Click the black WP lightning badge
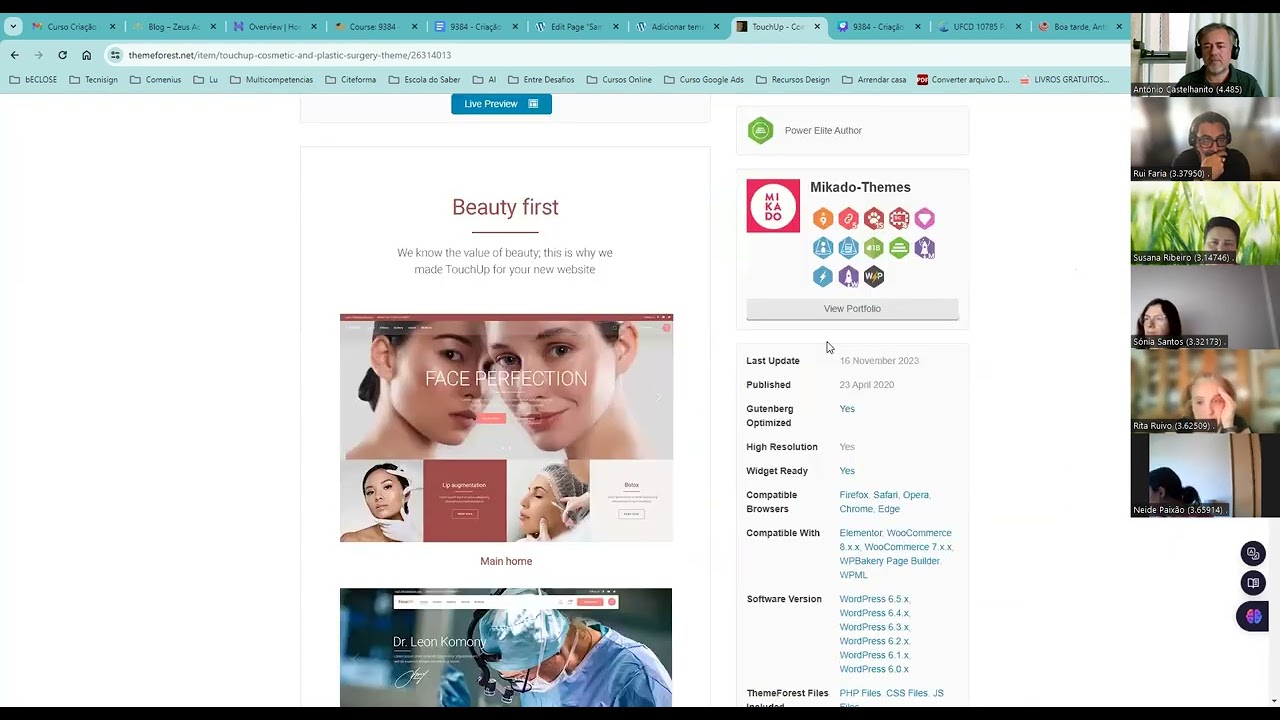The width and height of the screenshot is (1280, 720). (874, 277)
